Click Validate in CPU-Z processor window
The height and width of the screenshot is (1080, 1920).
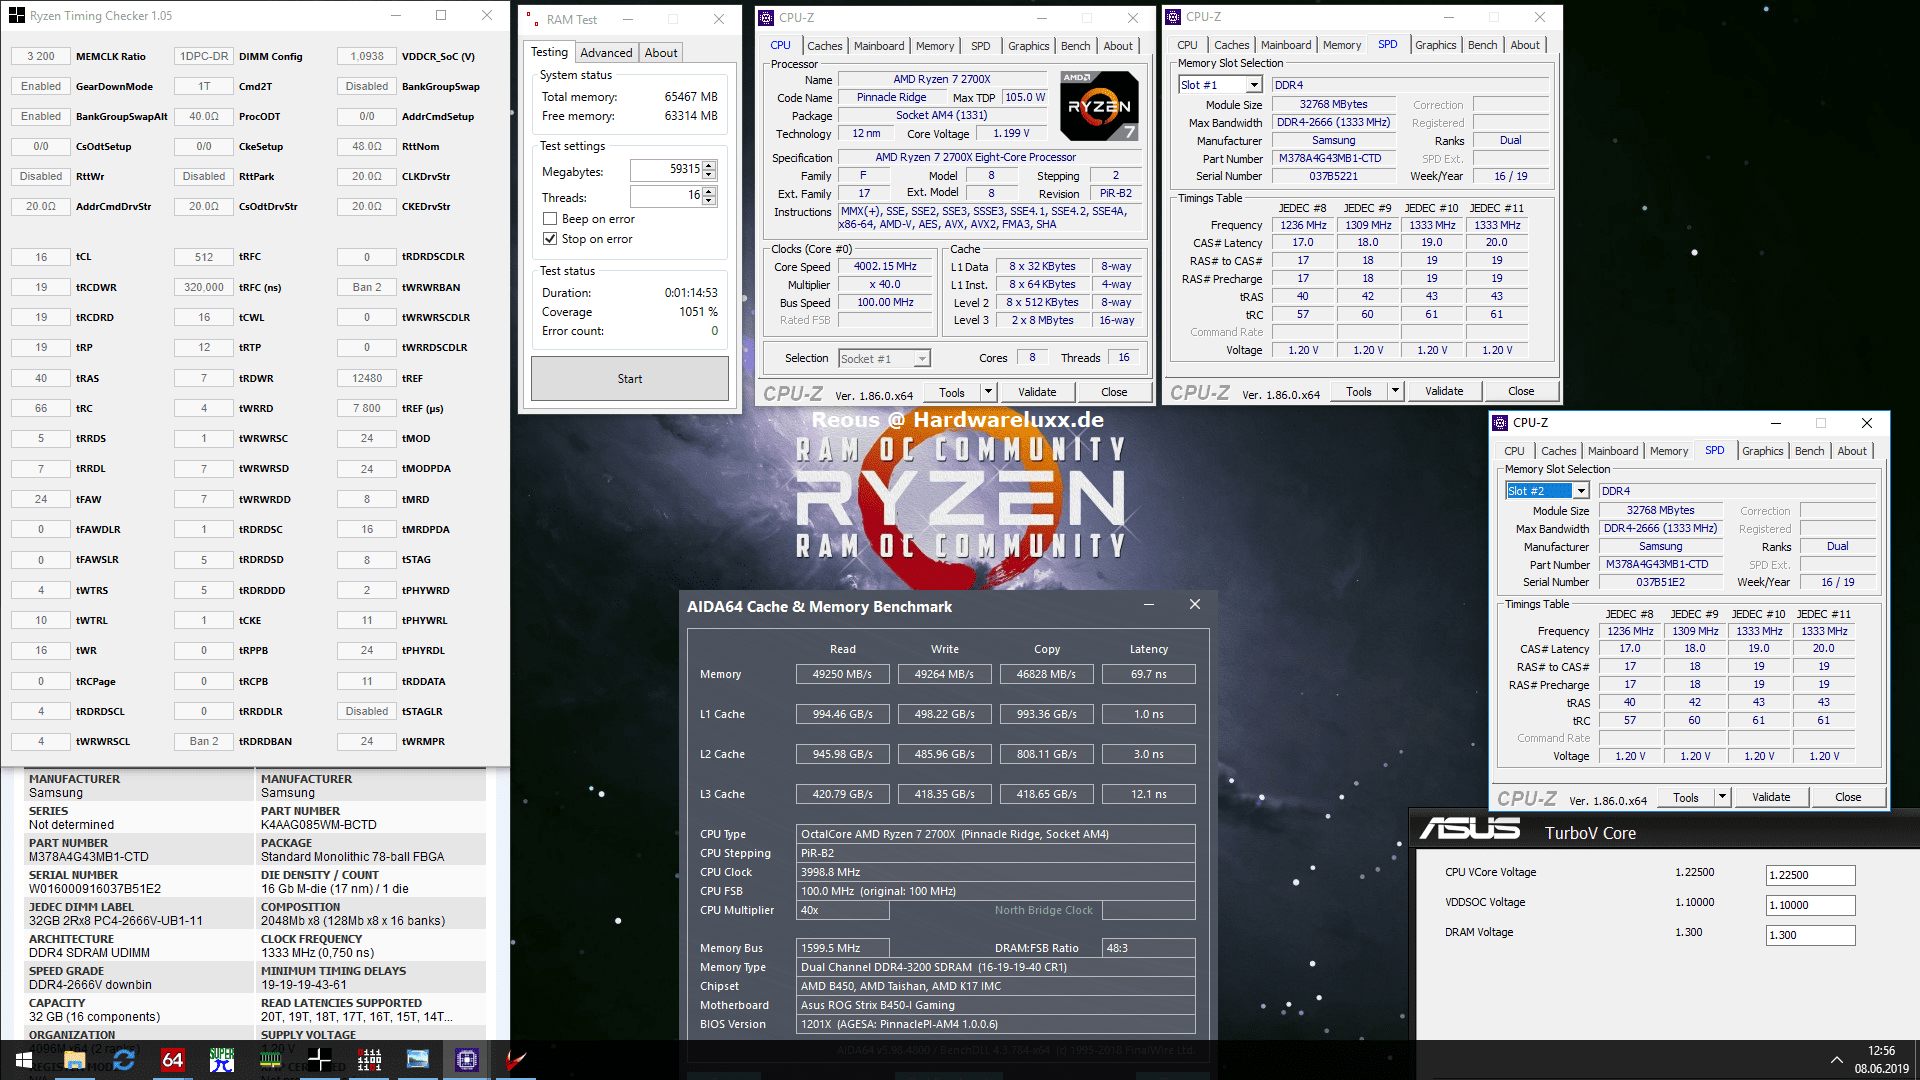(1037, 392)
